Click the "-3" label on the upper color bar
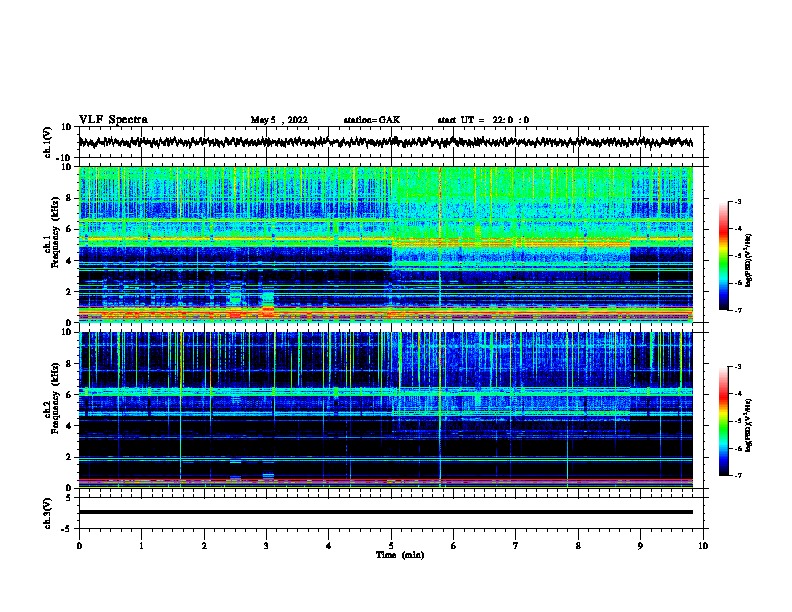Image resolution: width=792 pixels, height=612 pixels. [x=738, y=201]
